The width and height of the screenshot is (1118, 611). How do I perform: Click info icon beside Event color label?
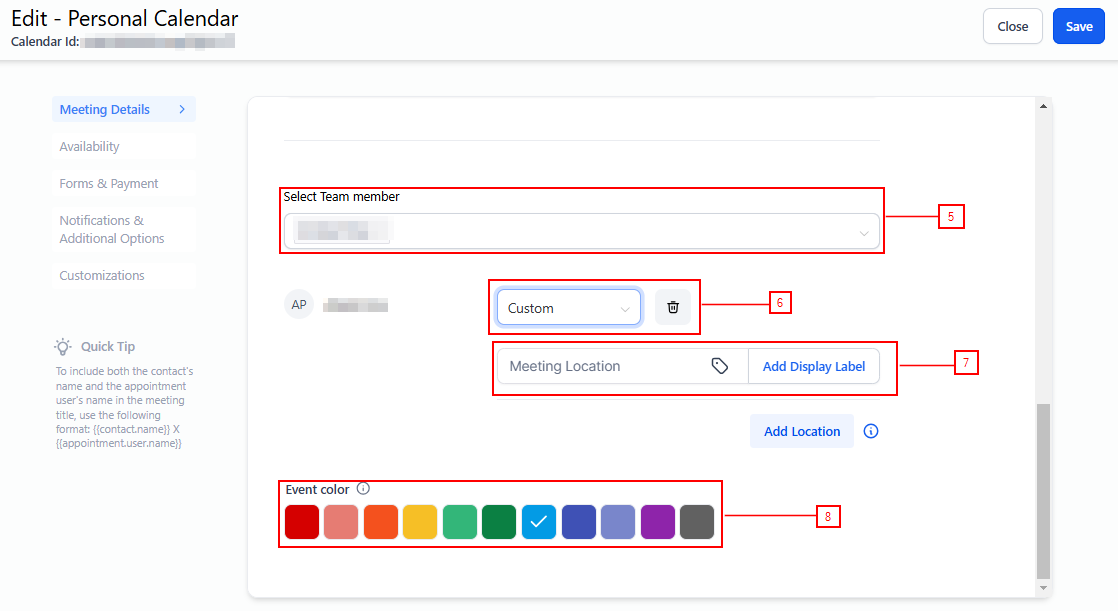point(363,488)
